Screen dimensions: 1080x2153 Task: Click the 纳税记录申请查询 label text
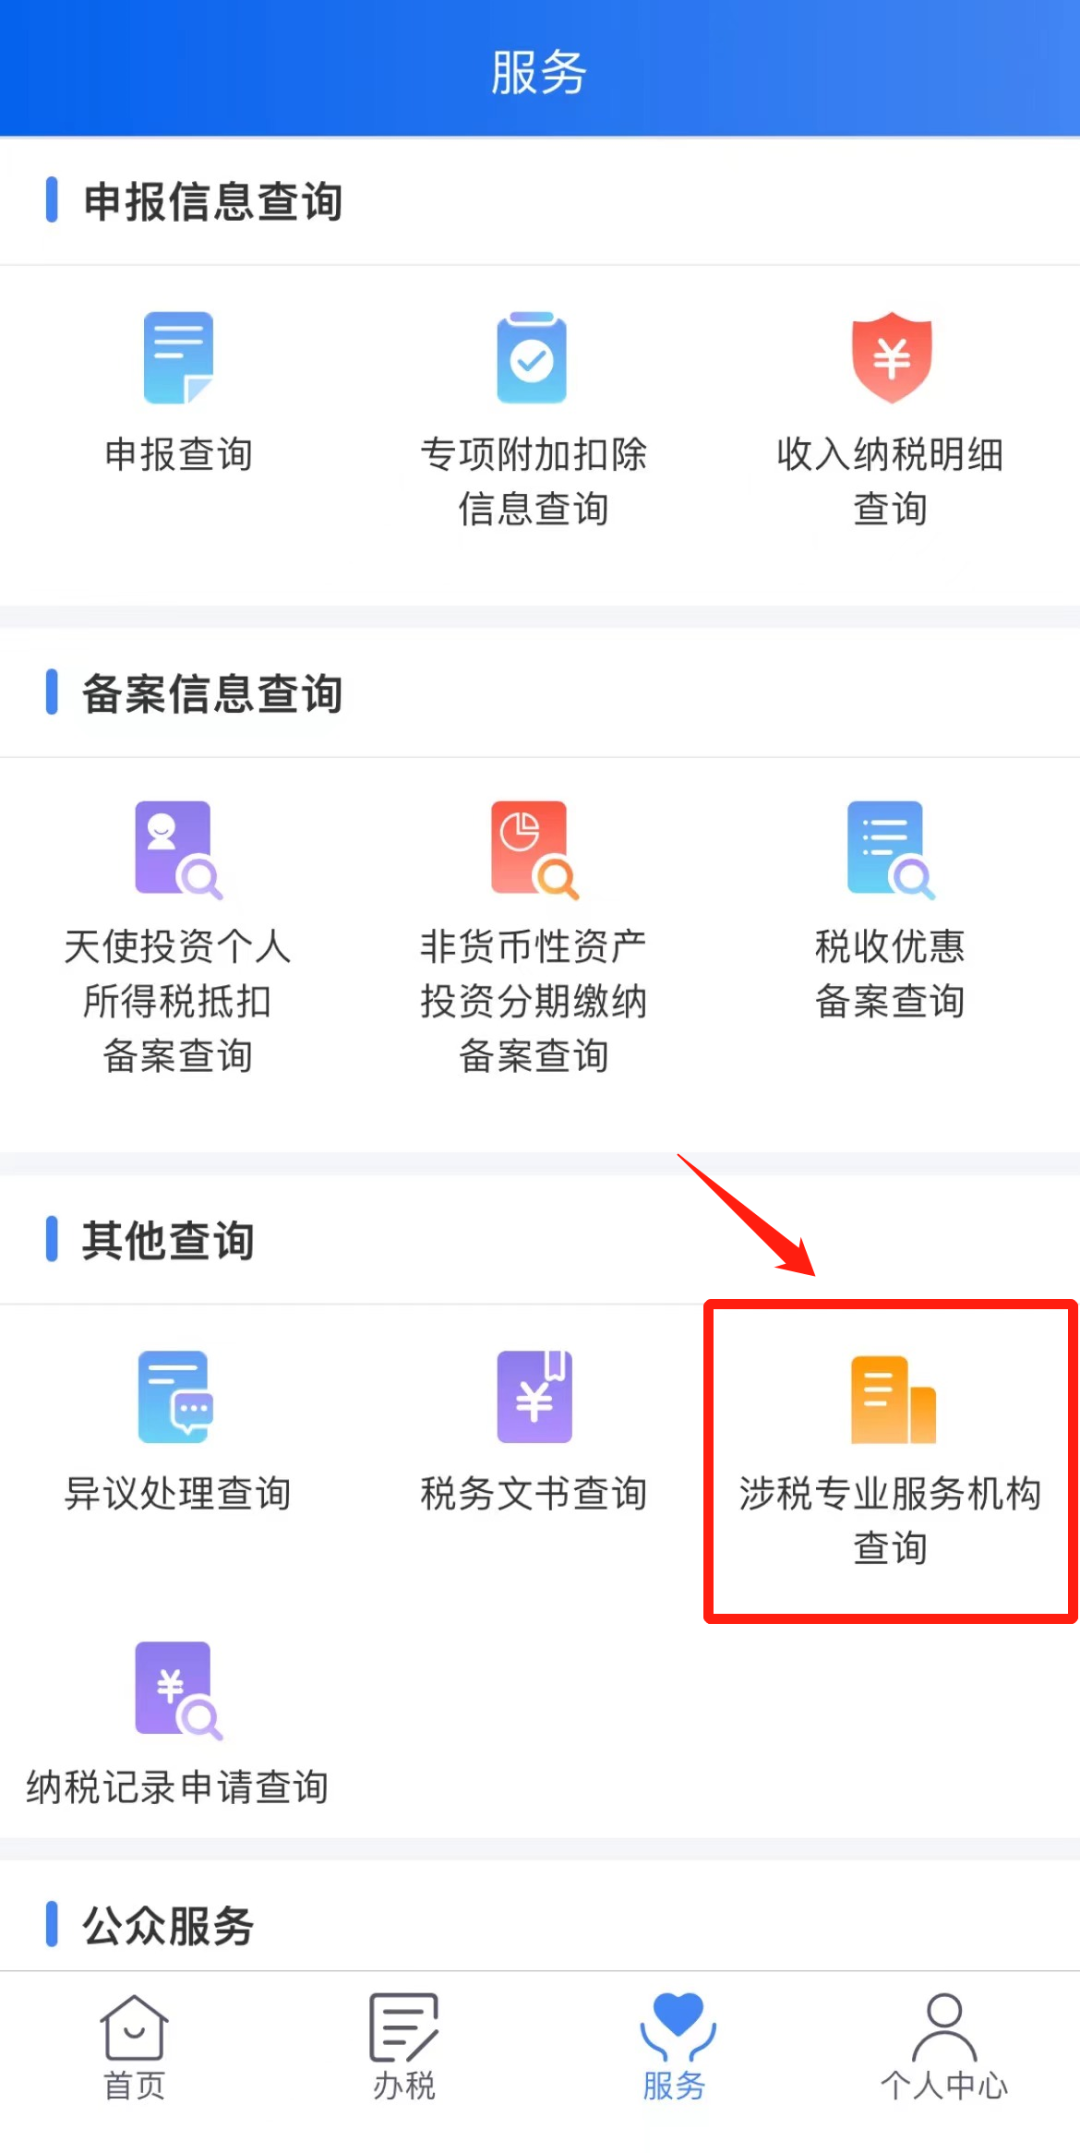tap(178, 1787)
